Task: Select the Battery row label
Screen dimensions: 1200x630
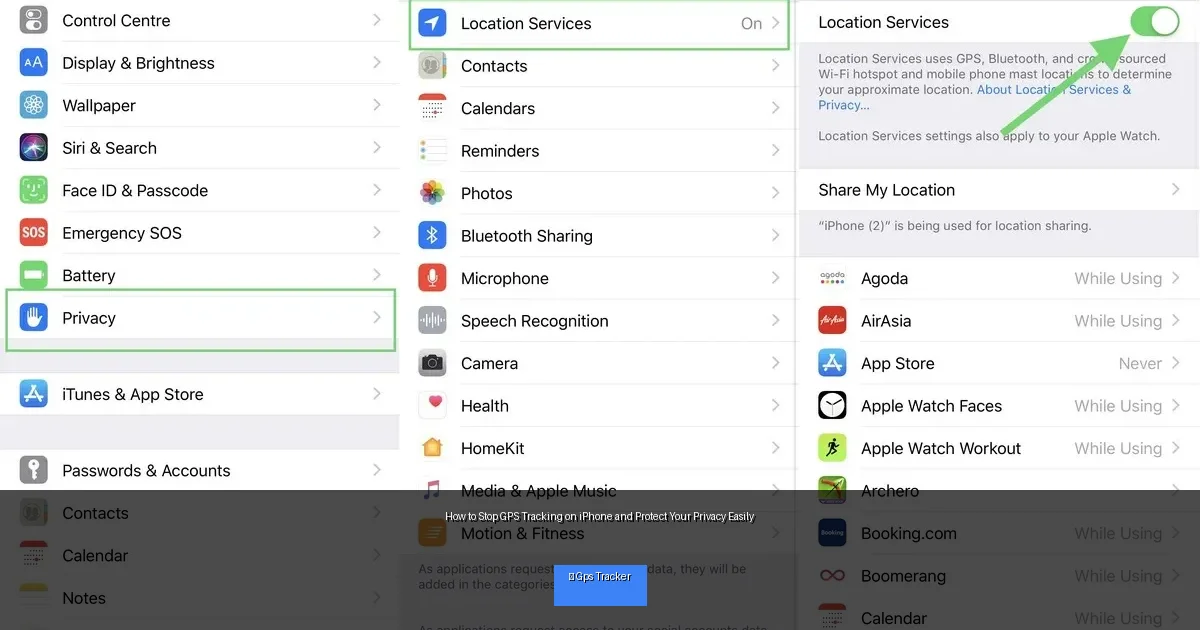Action: click(x=89, y=275)
